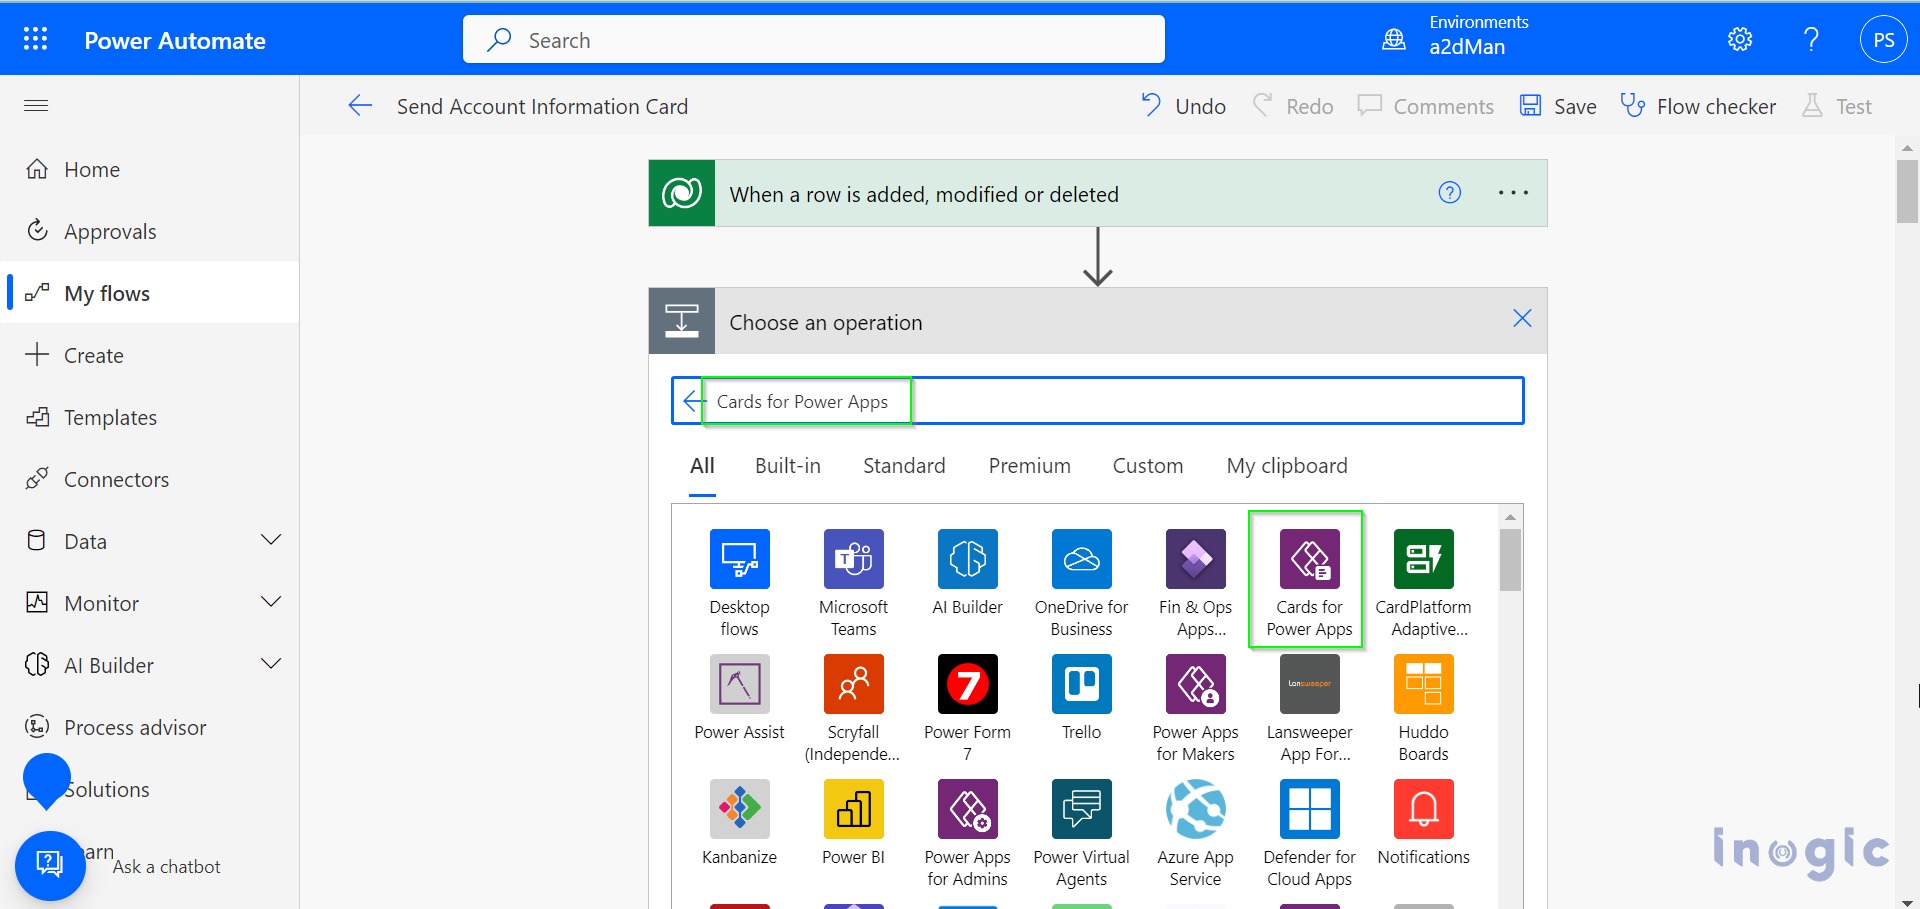Click the Redo button
1920x909 pixels.
1293,106
